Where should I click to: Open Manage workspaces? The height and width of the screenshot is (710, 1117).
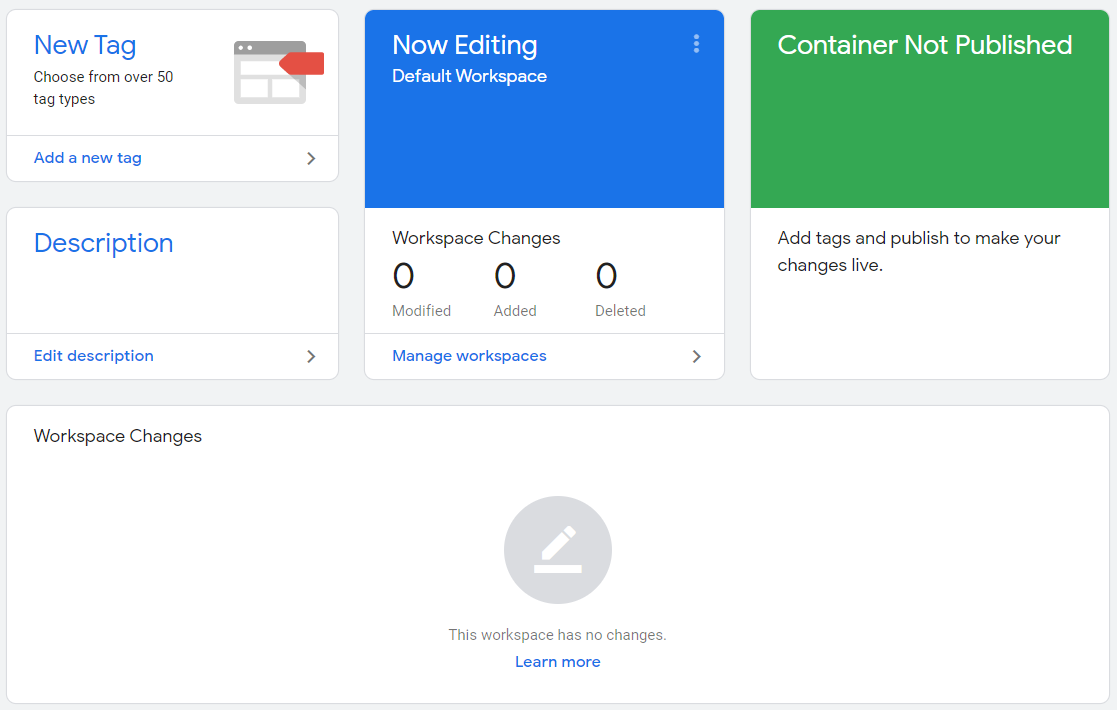tap(469, 355)
